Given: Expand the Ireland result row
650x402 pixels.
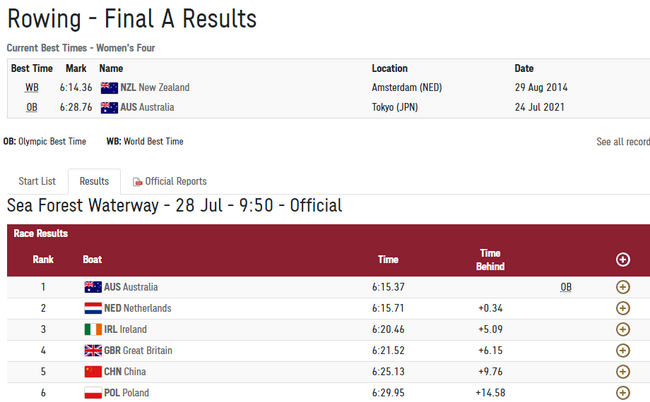Looking at the screenshot, I should coord(622,329).
